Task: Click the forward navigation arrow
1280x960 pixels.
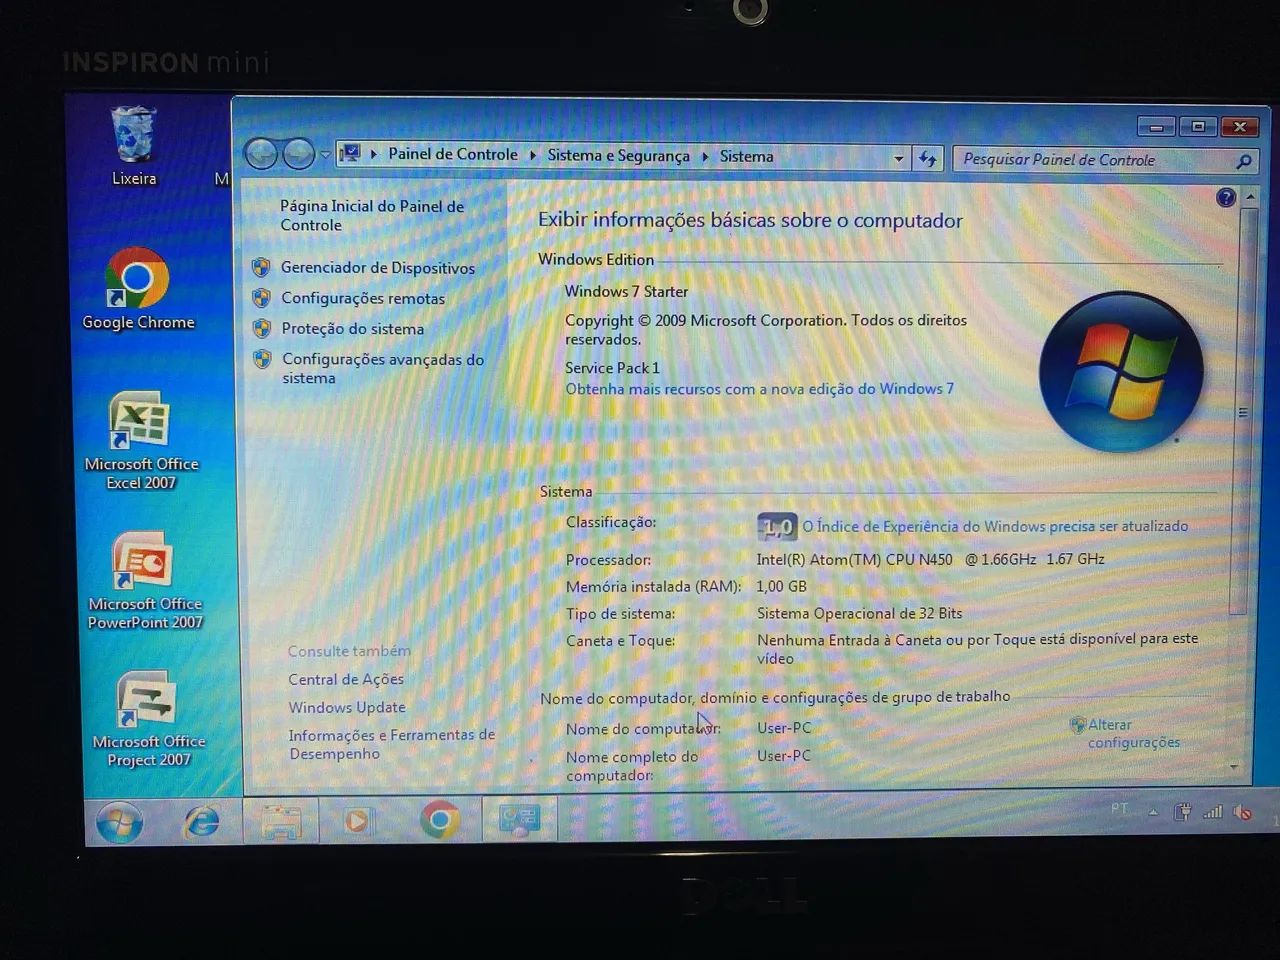Action: click(x=298, y=154)
